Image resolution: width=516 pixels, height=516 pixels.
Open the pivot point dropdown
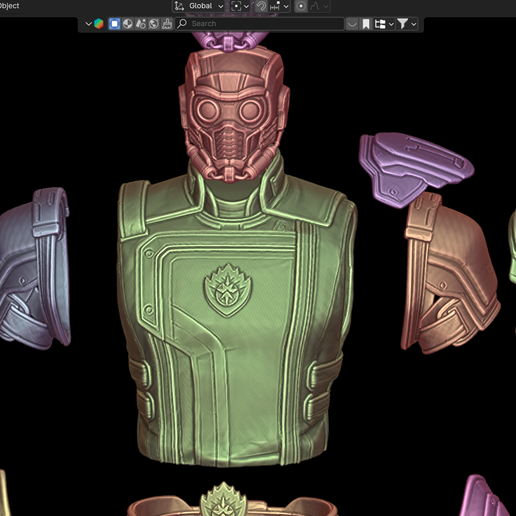[240, 6]
